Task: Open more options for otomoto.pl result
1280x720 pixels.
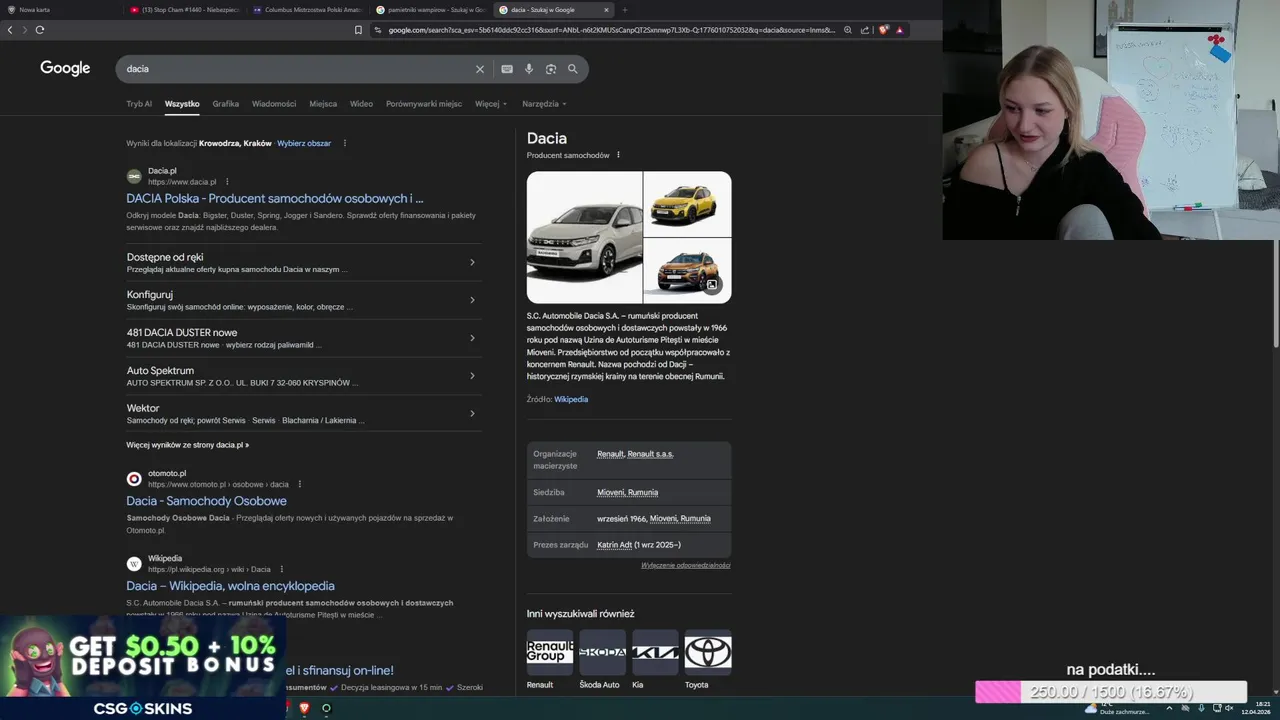Action: [299, 484]
